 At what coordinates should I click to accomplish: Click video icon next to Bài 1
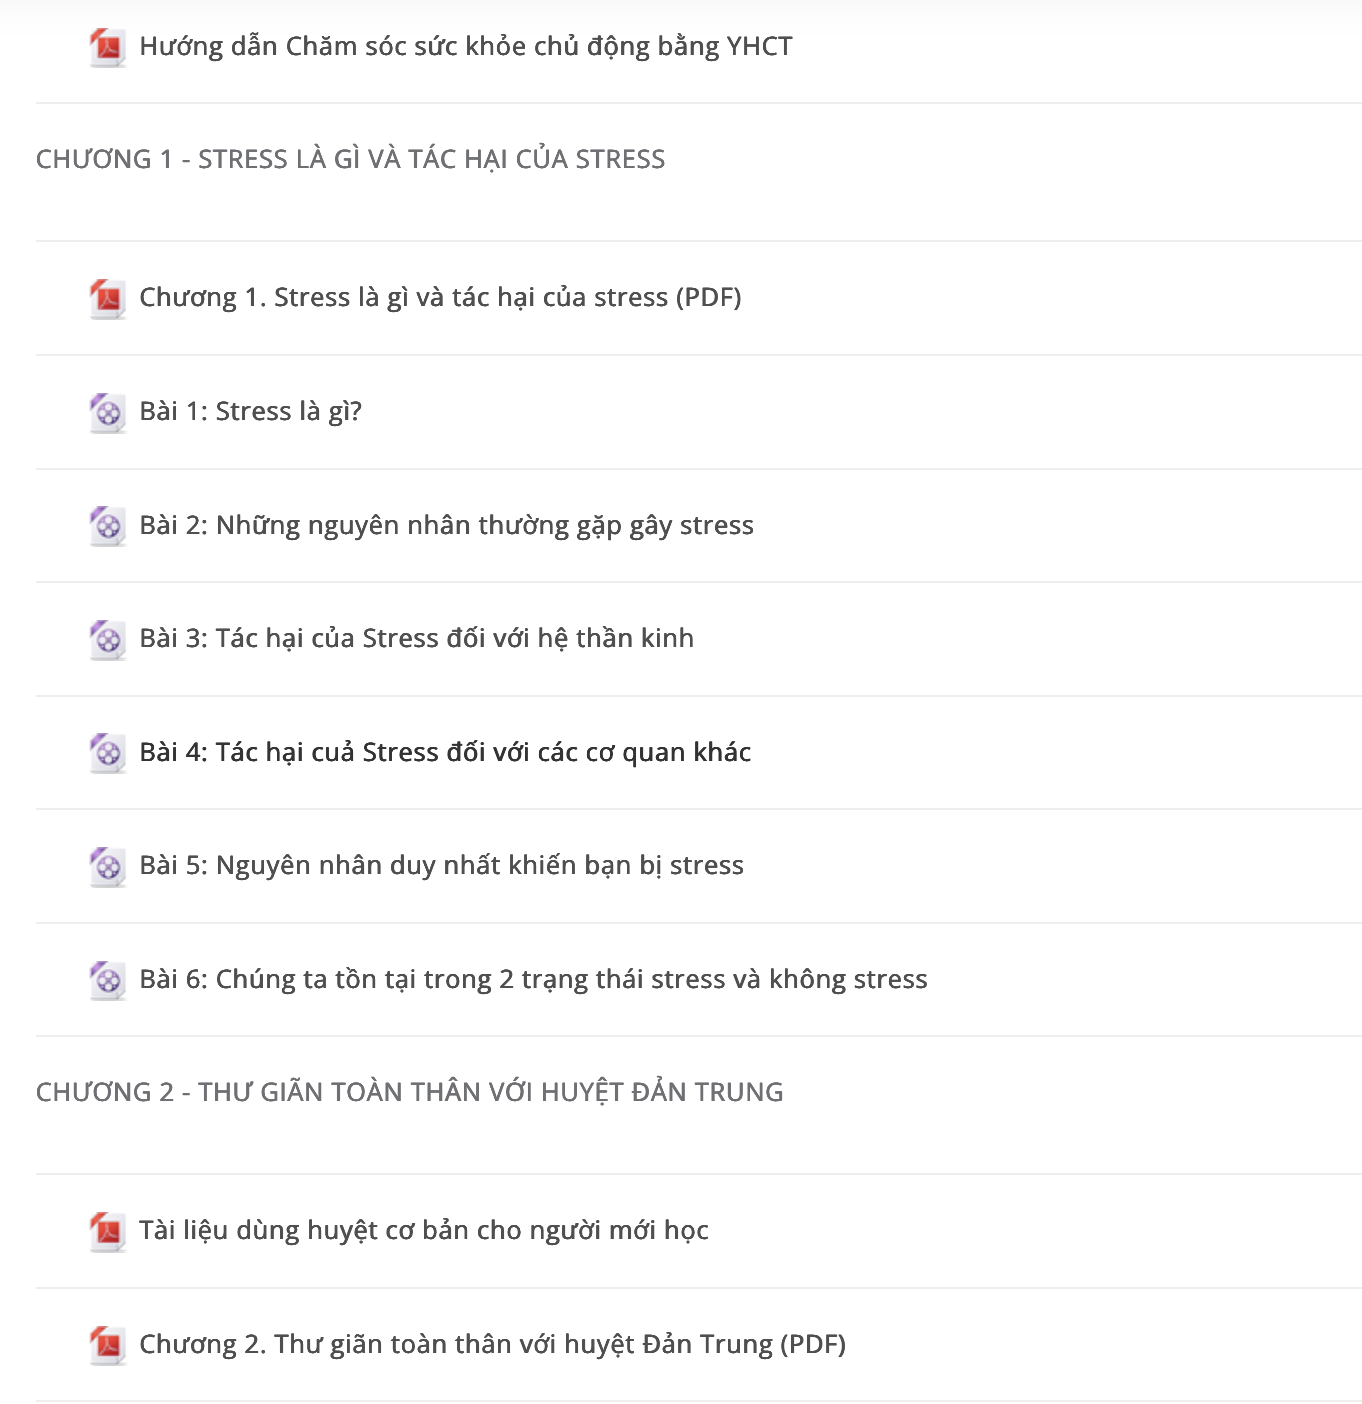click(107, 412)
